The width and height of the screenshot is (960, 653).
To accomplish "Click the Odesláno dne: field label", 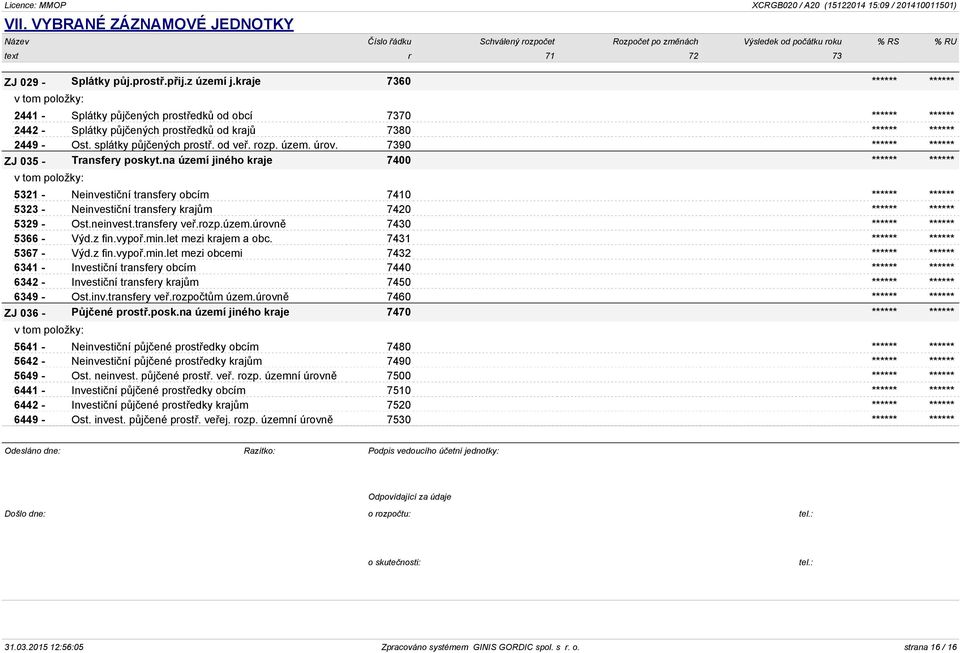I will [32, 451].
